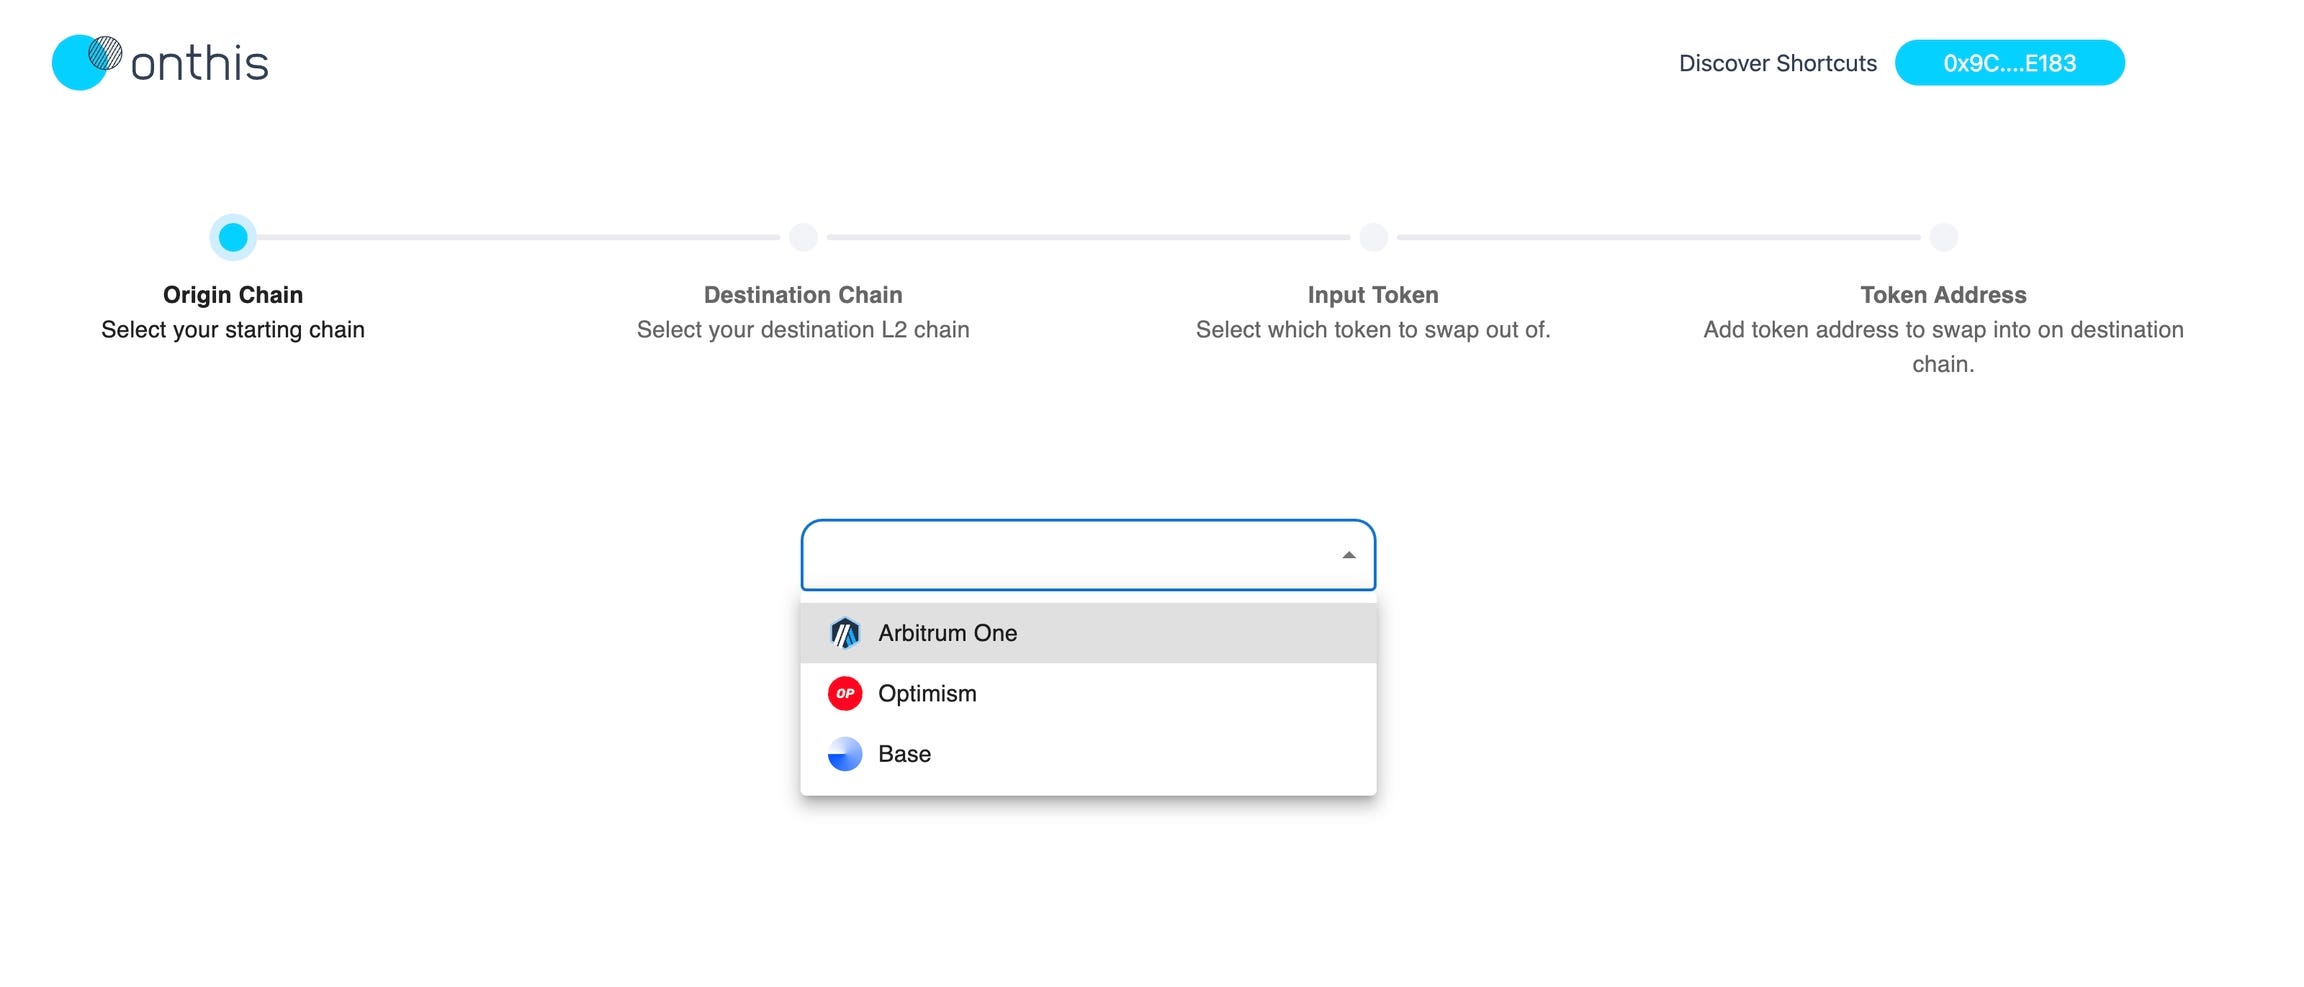
Task: Choose Optimism as the origin chain
Action: click(1088, 693)
